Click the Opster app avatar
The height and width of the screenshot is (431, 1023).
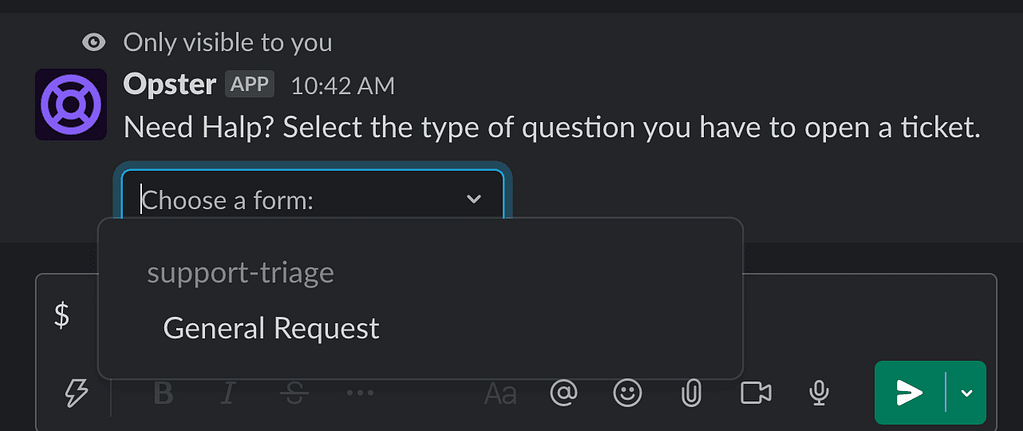click(x=70, y=104)
